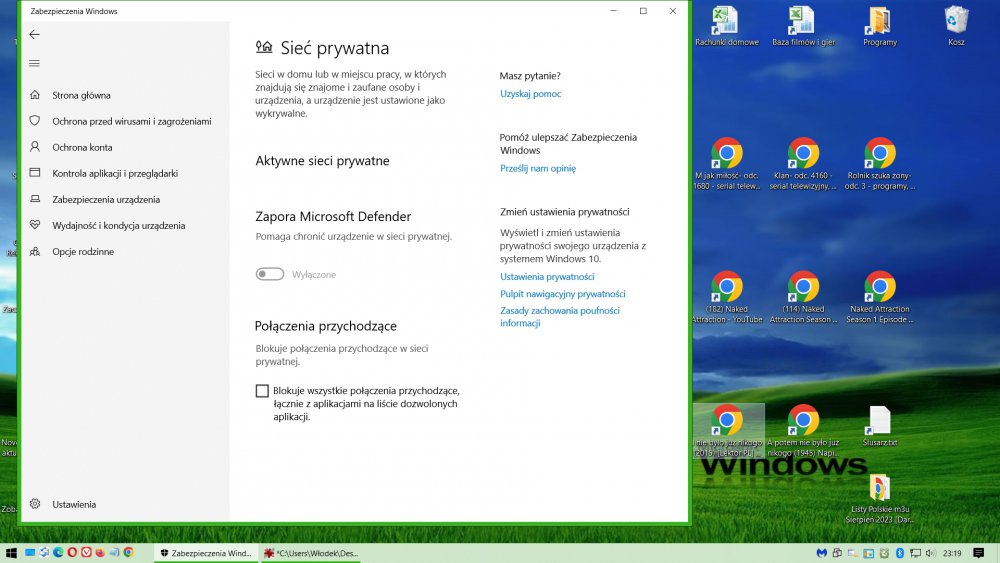Click the Uzyskaj pomoc link

pos(531,94)
